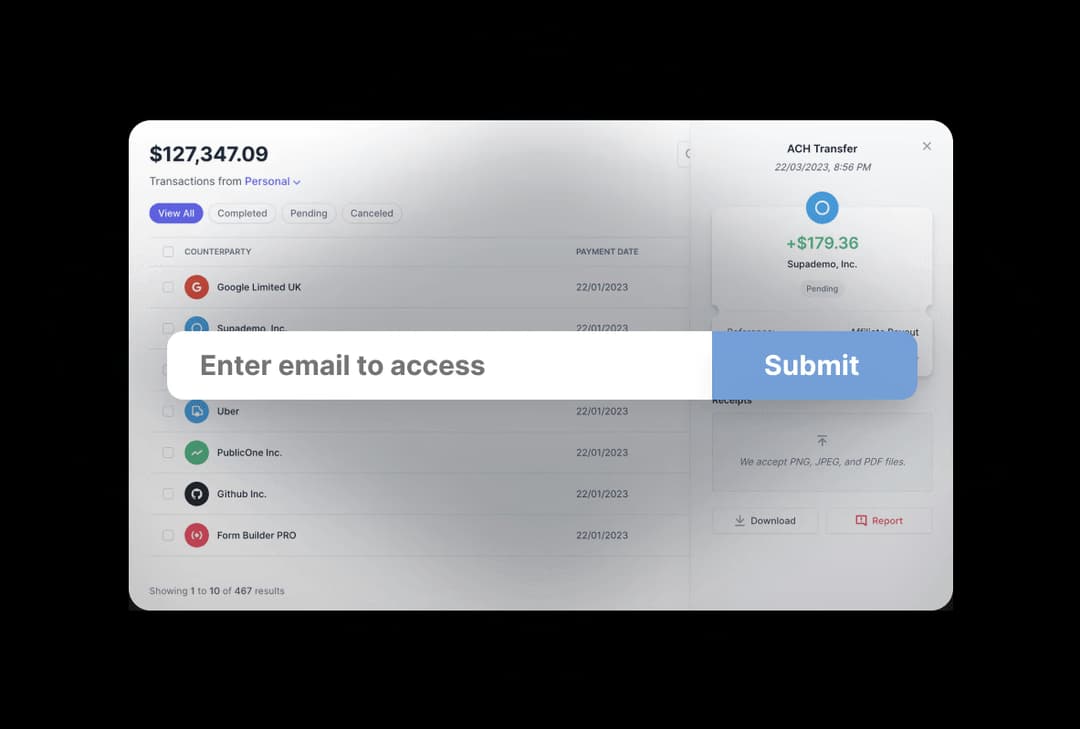Select the View All filter tab

tap(176, 213)
